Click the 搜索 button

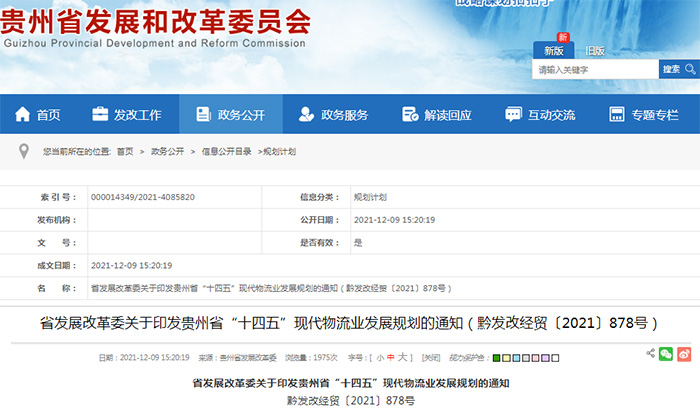(679, 69)
